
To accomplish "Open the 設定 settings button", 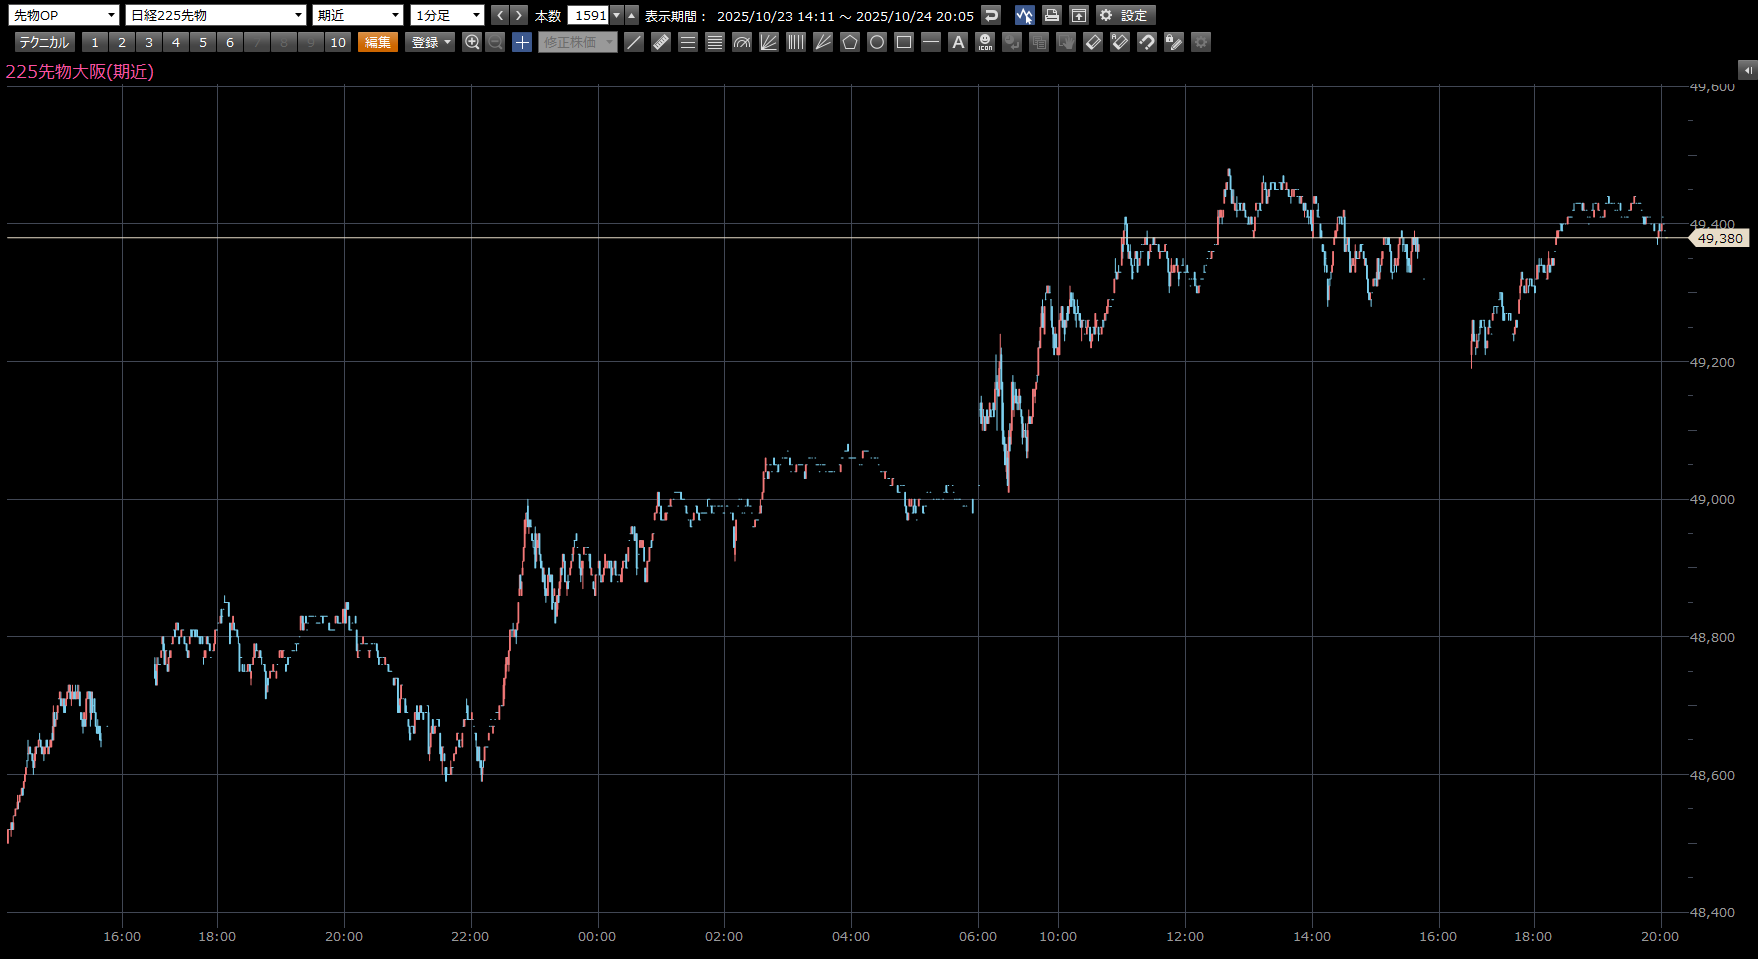I will click(x=1126, y=15).
